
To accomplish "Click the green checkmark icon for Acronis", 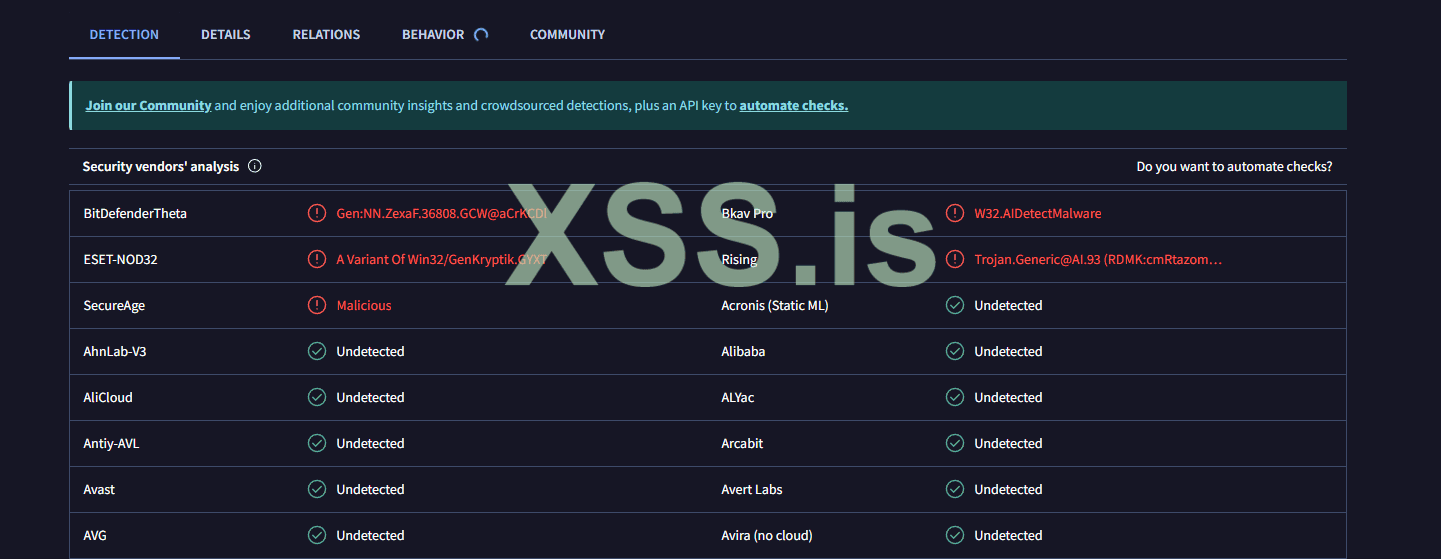I will 955,305.
